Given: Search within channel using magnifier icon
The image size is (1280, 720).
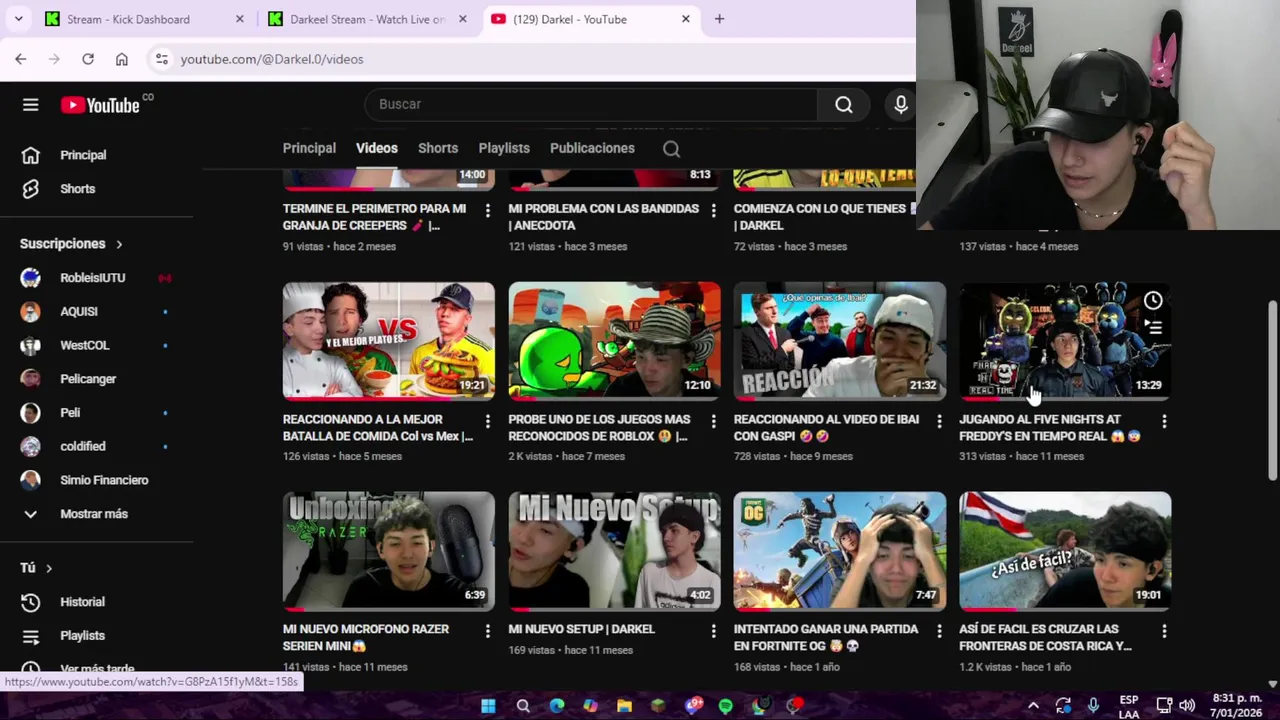Looking at the screenshot, I should coord(671,149).
